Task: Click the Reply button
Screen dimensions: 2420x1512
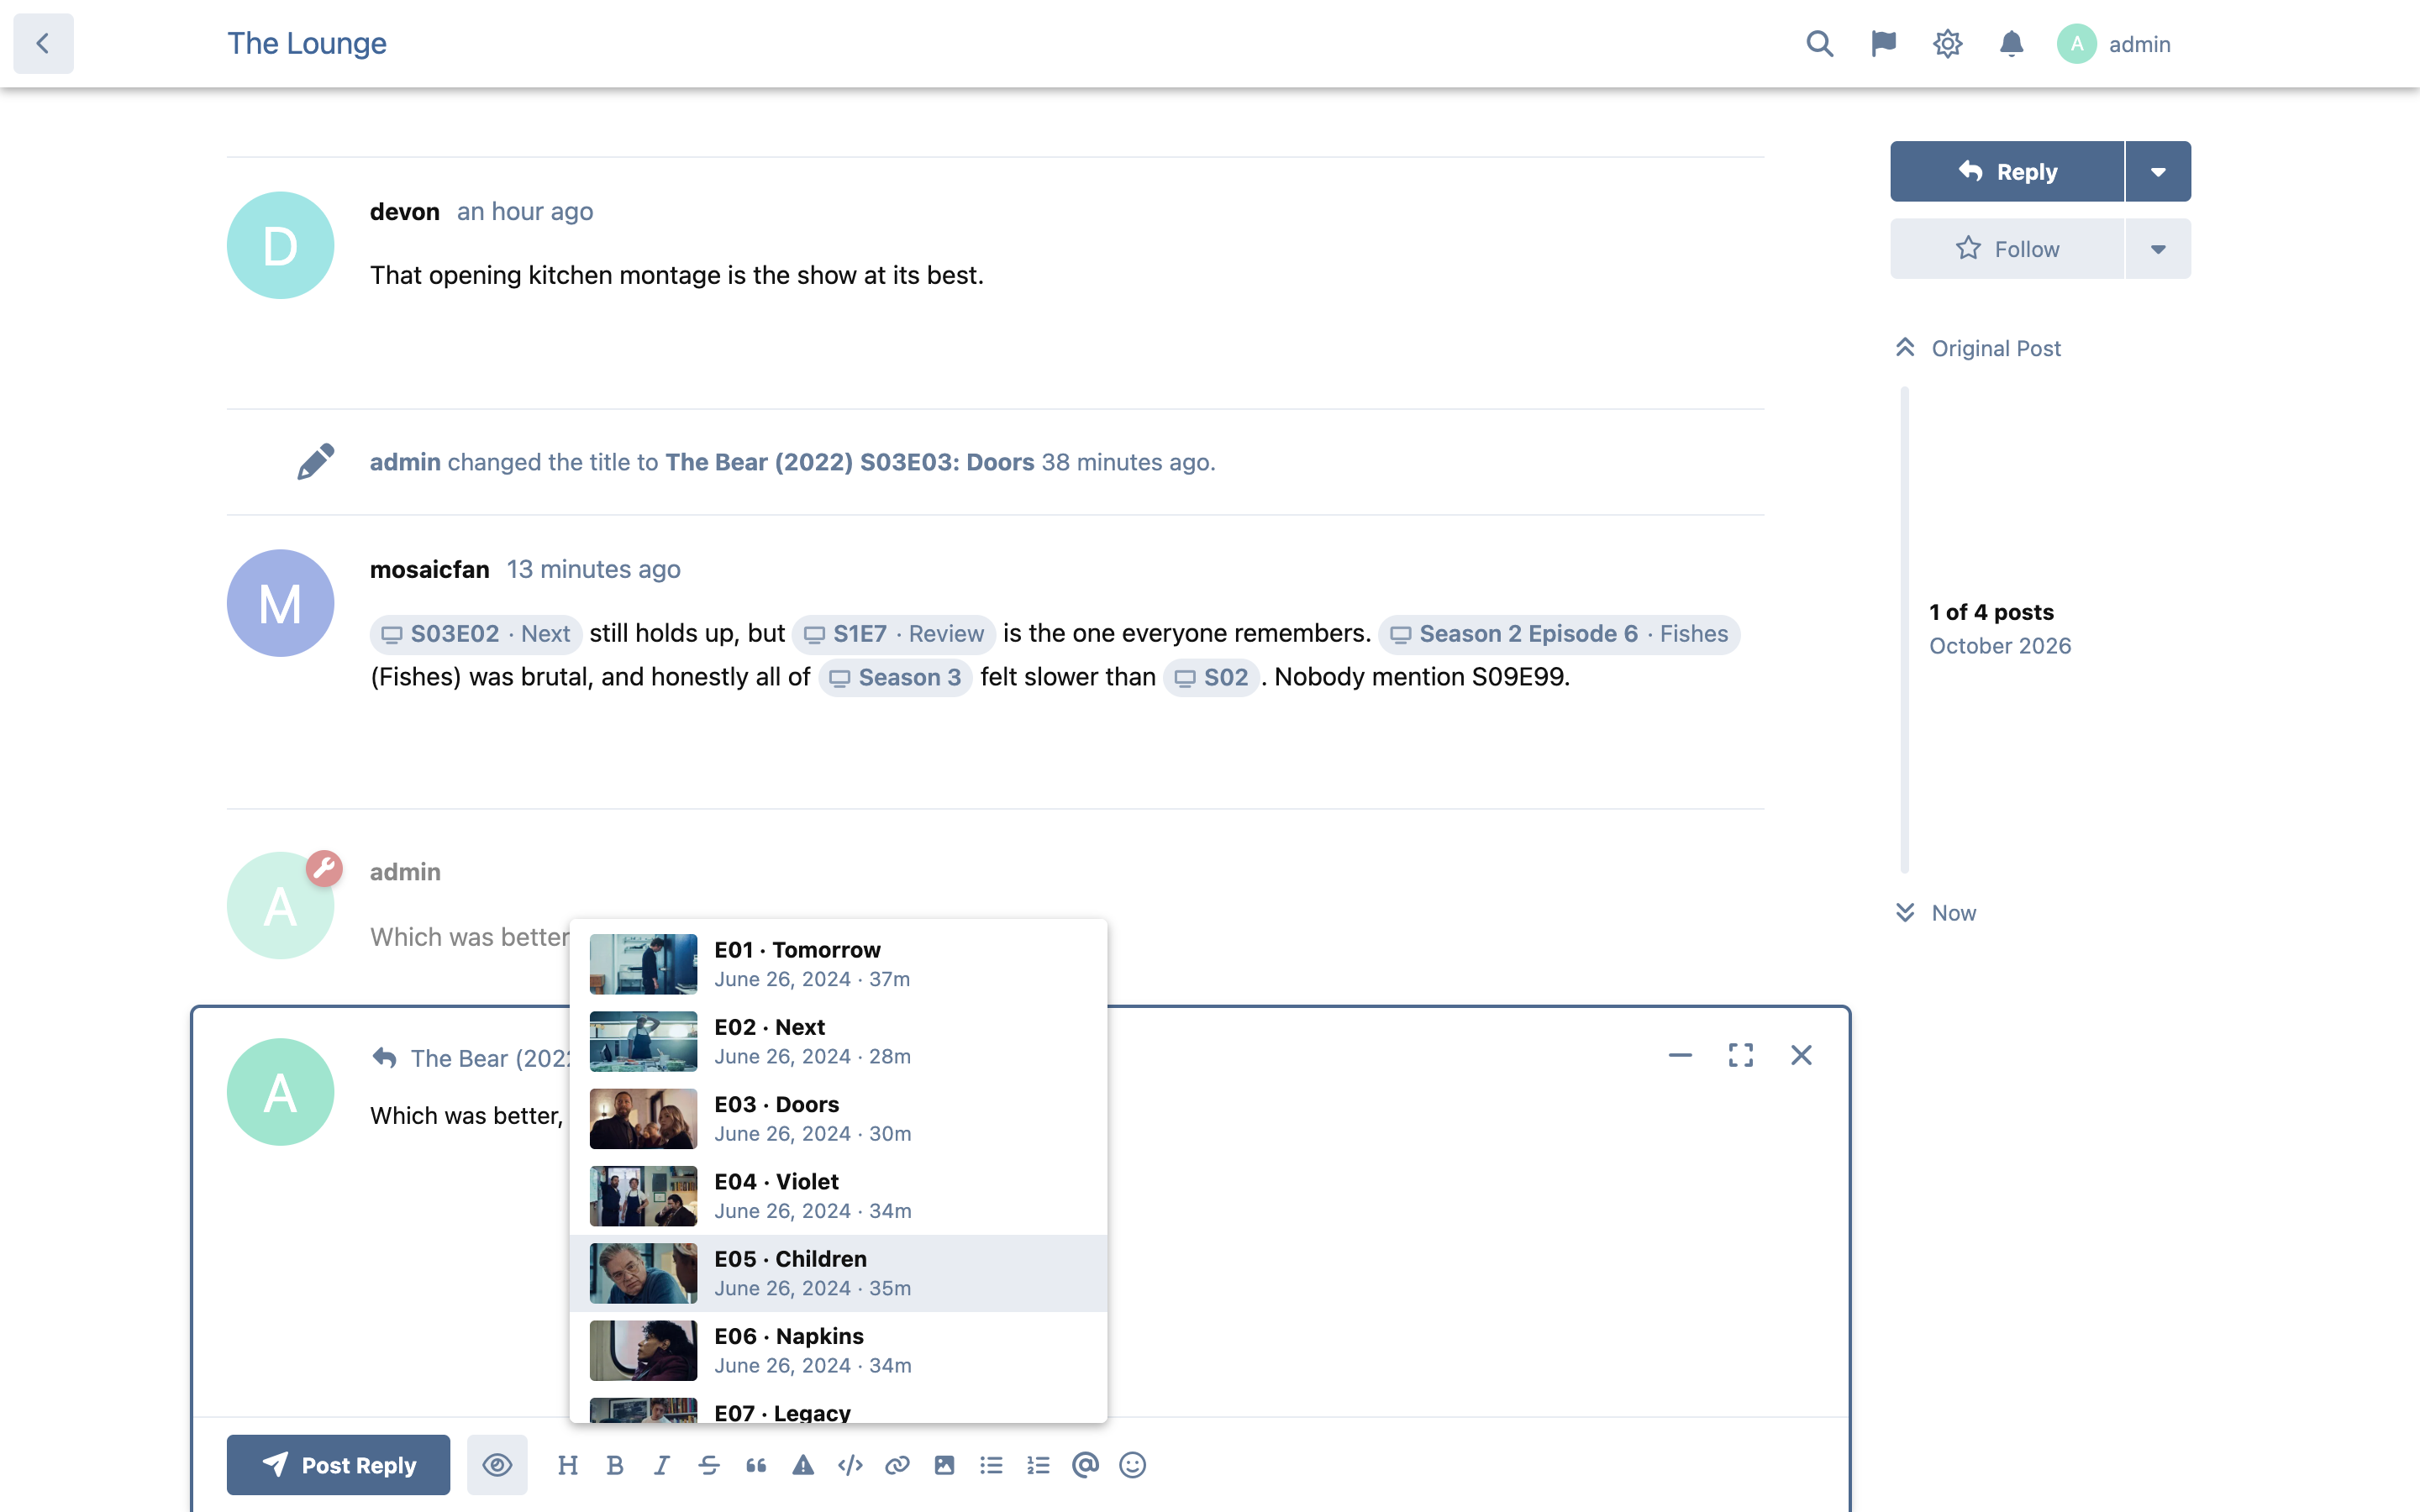Action: tap(2007, 171)
